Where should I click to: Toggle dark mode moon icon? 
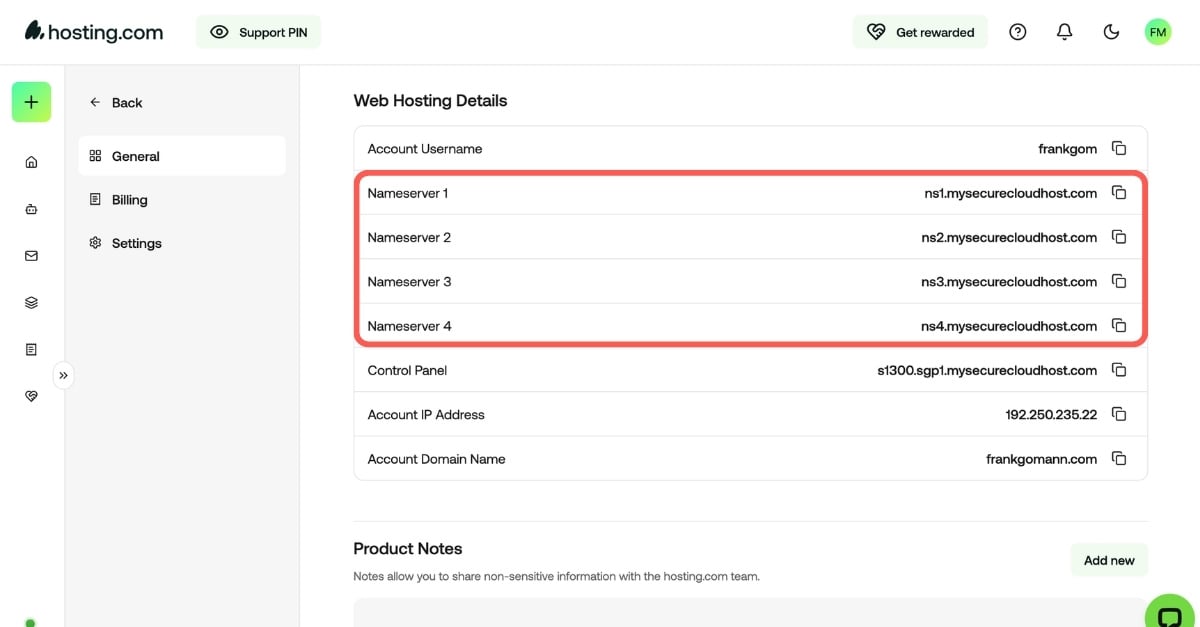1111,32
